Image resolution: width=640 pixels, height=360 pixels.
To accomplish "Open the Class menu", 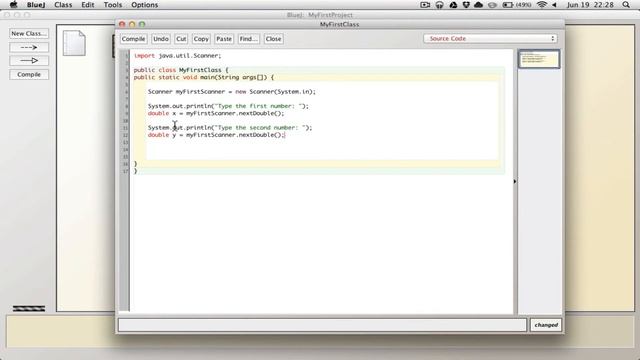I will pos(63,5).
